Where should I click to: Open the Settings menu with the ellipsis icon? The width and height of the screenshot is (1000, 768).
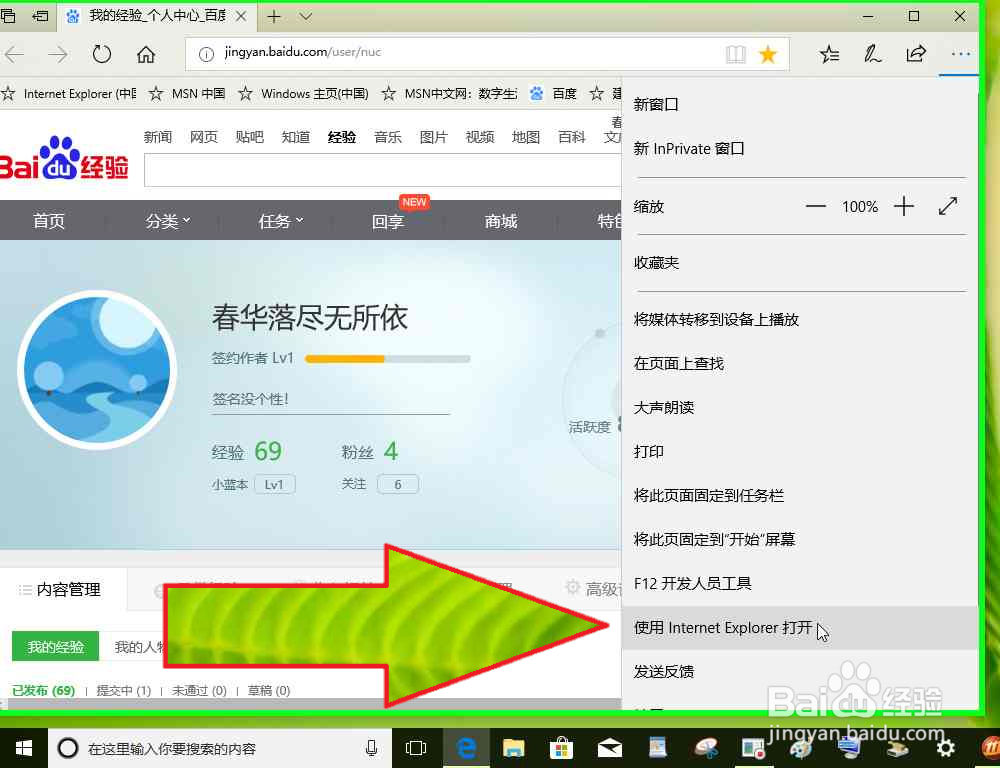960,54
